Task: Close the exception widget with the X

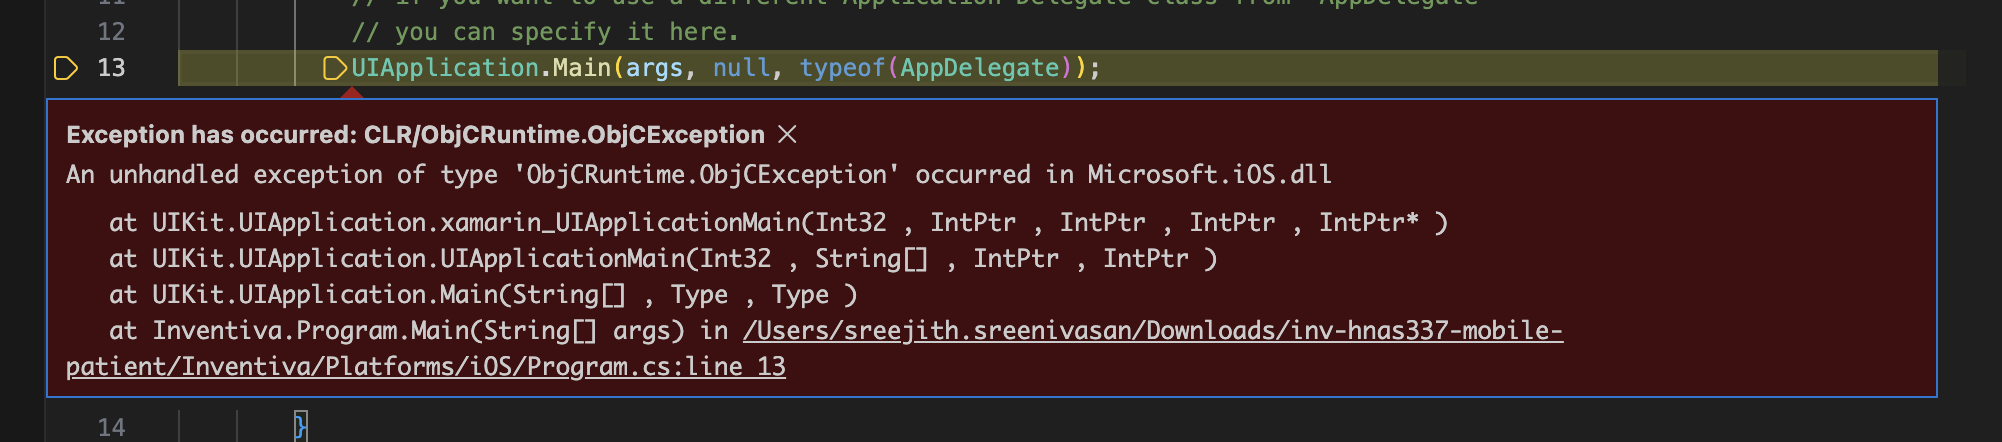Action: [787, 134]
